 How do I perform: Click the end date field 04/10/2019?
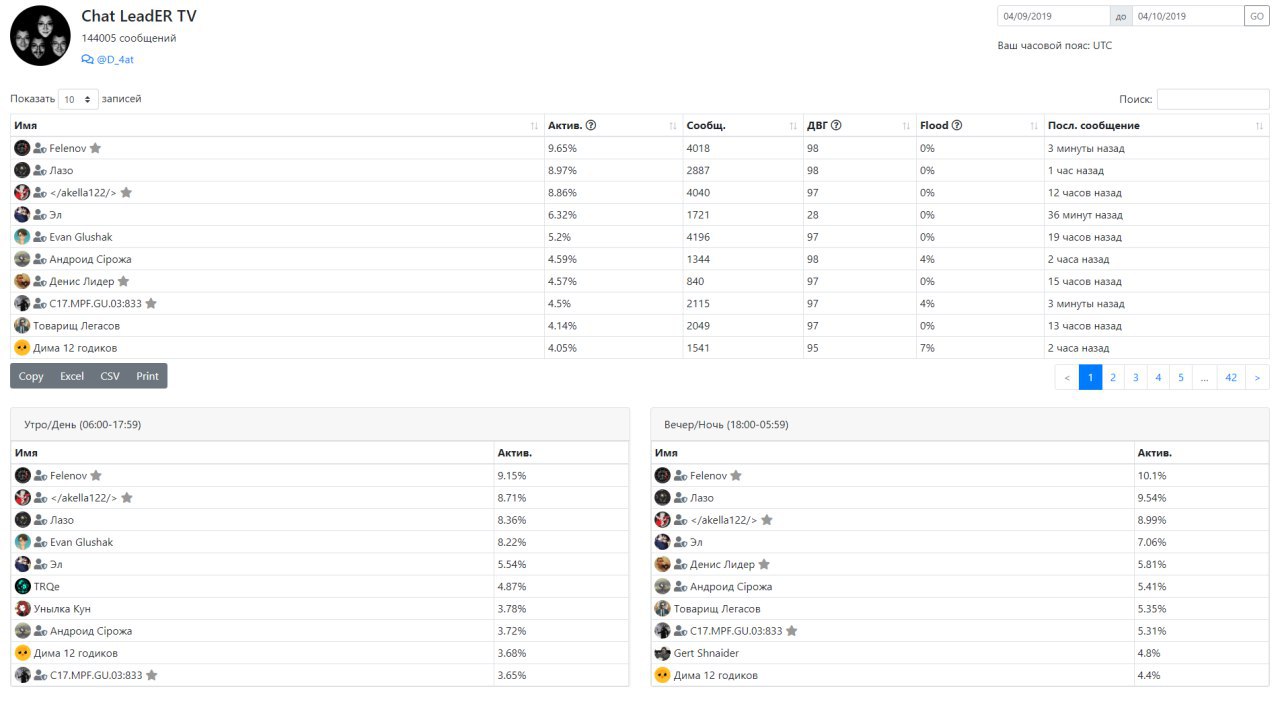[x=1188, y=16]
